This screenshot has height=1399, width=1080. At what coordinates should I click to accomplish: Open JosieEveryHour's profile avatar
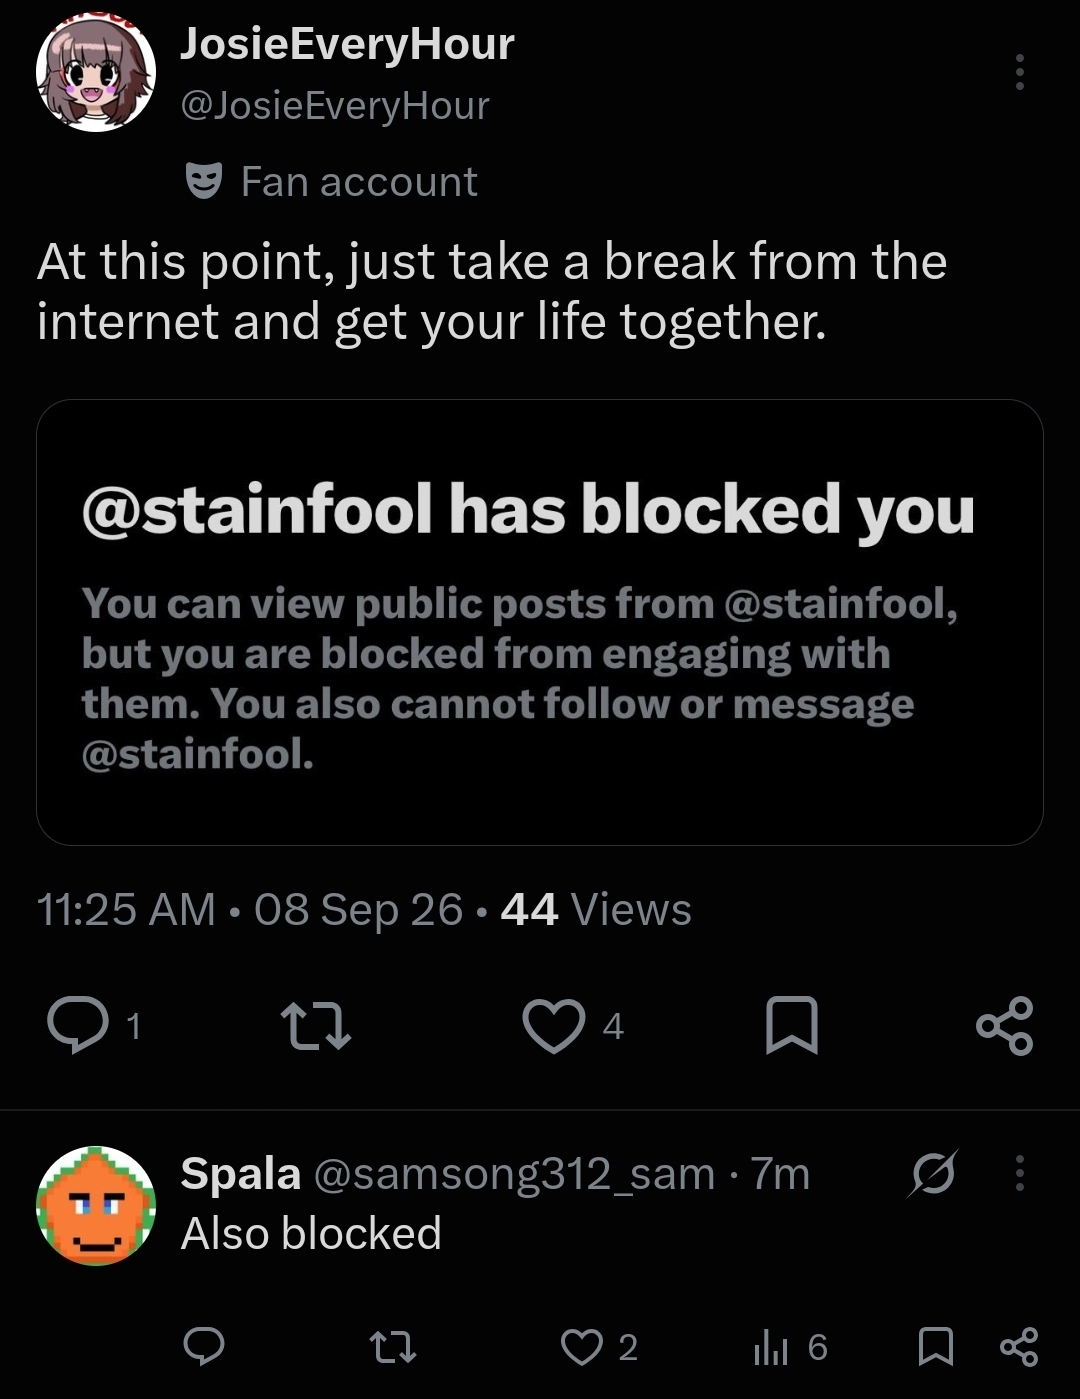[x=96, y=72]
